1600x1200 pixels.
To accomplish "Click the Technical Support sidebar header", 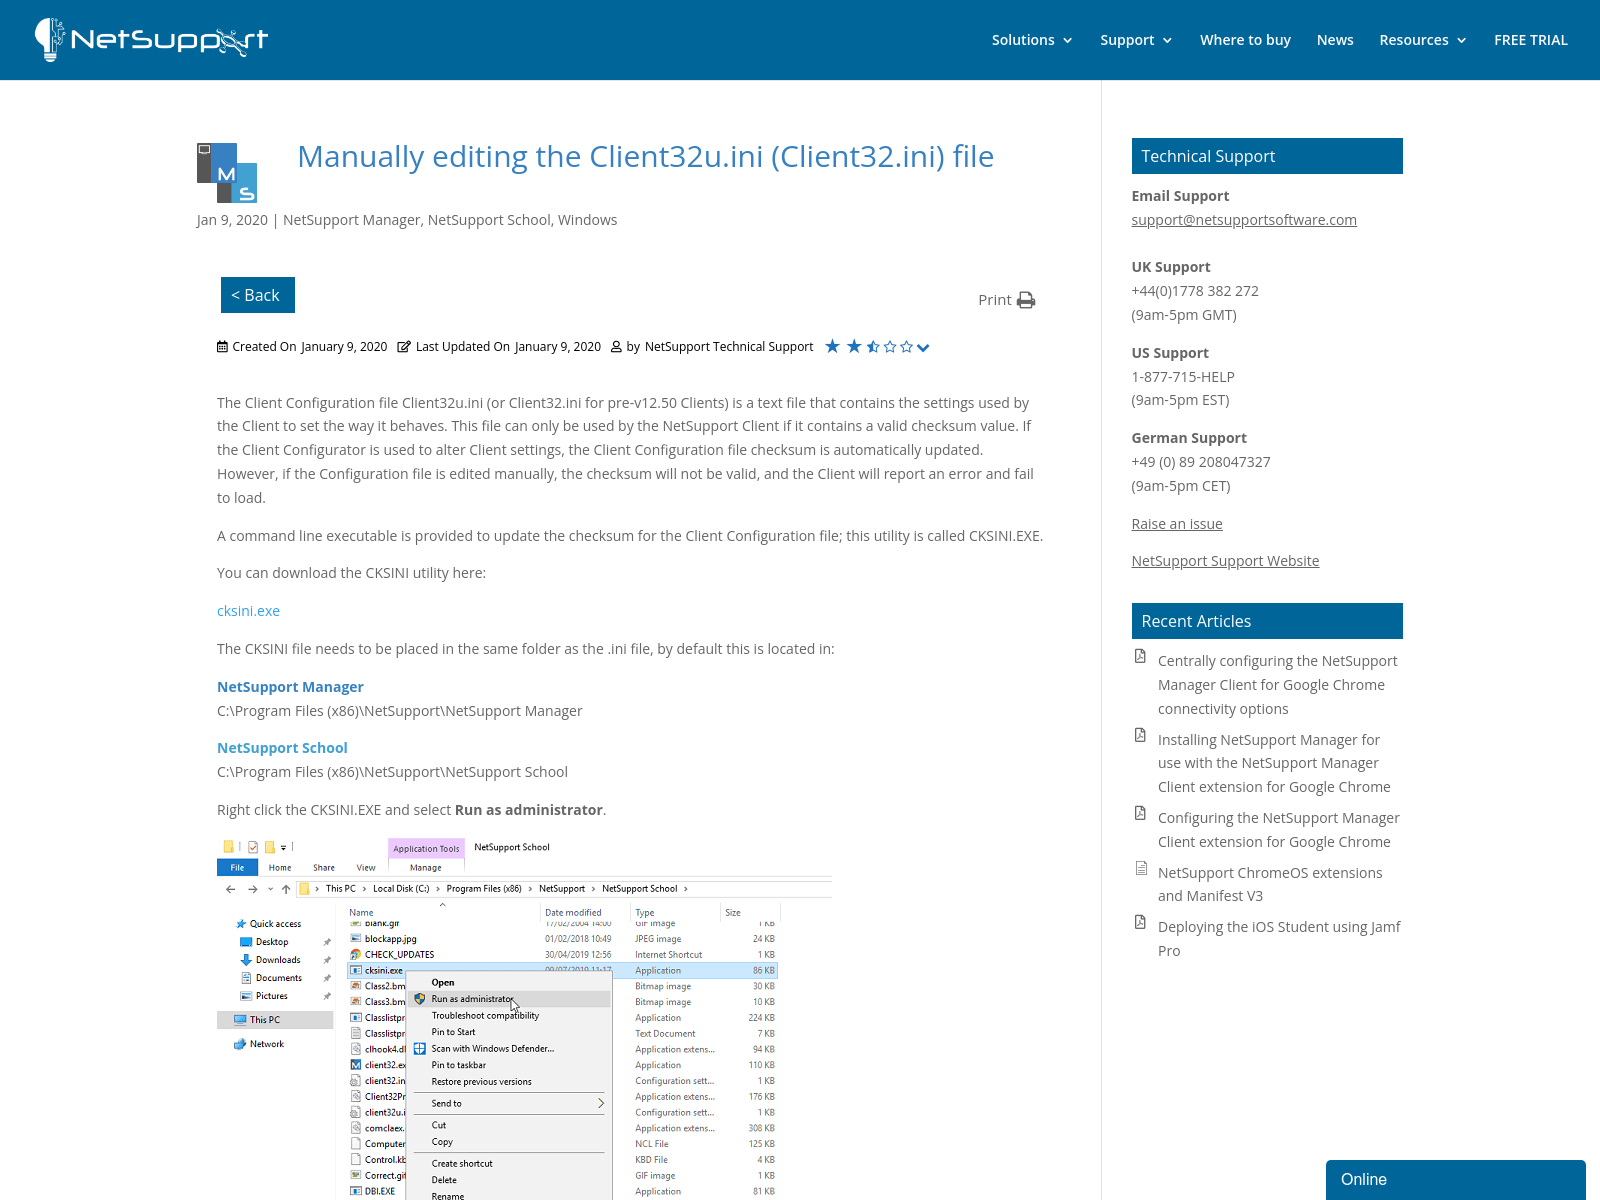I will click(1267, 156).
